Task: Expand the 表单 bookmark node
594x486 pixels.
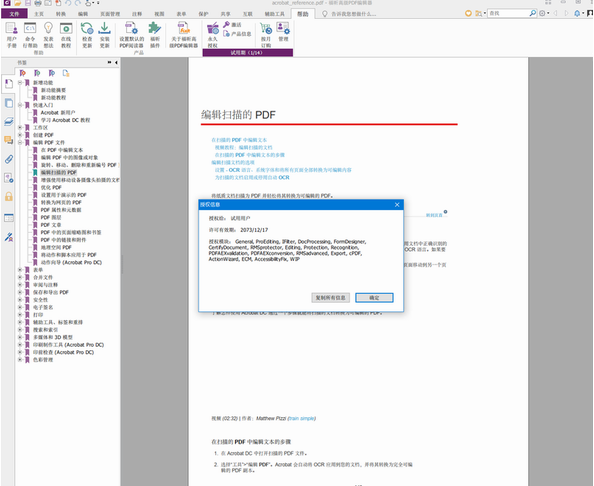Action: point(20,270)
